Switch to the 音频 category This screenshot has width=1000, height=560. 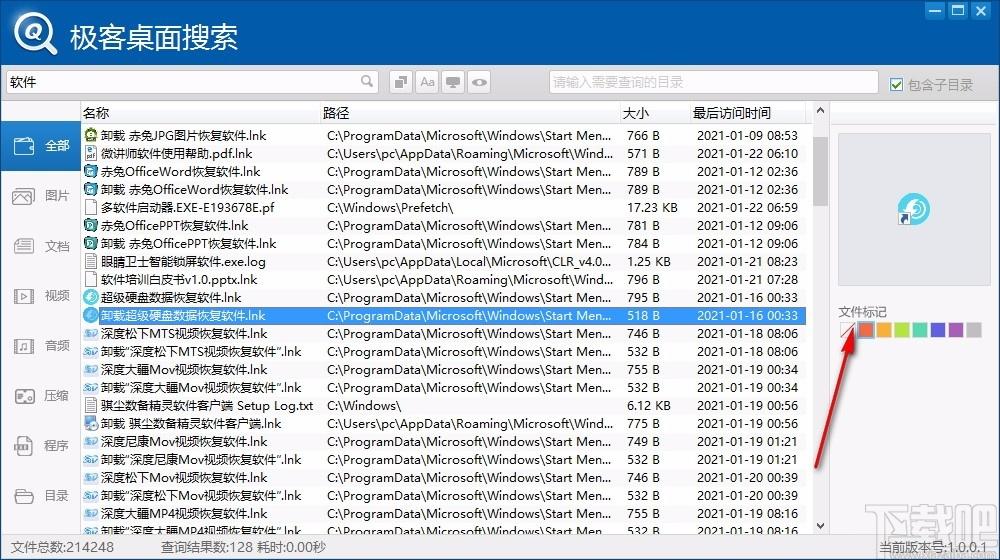[x=41, y=346]
